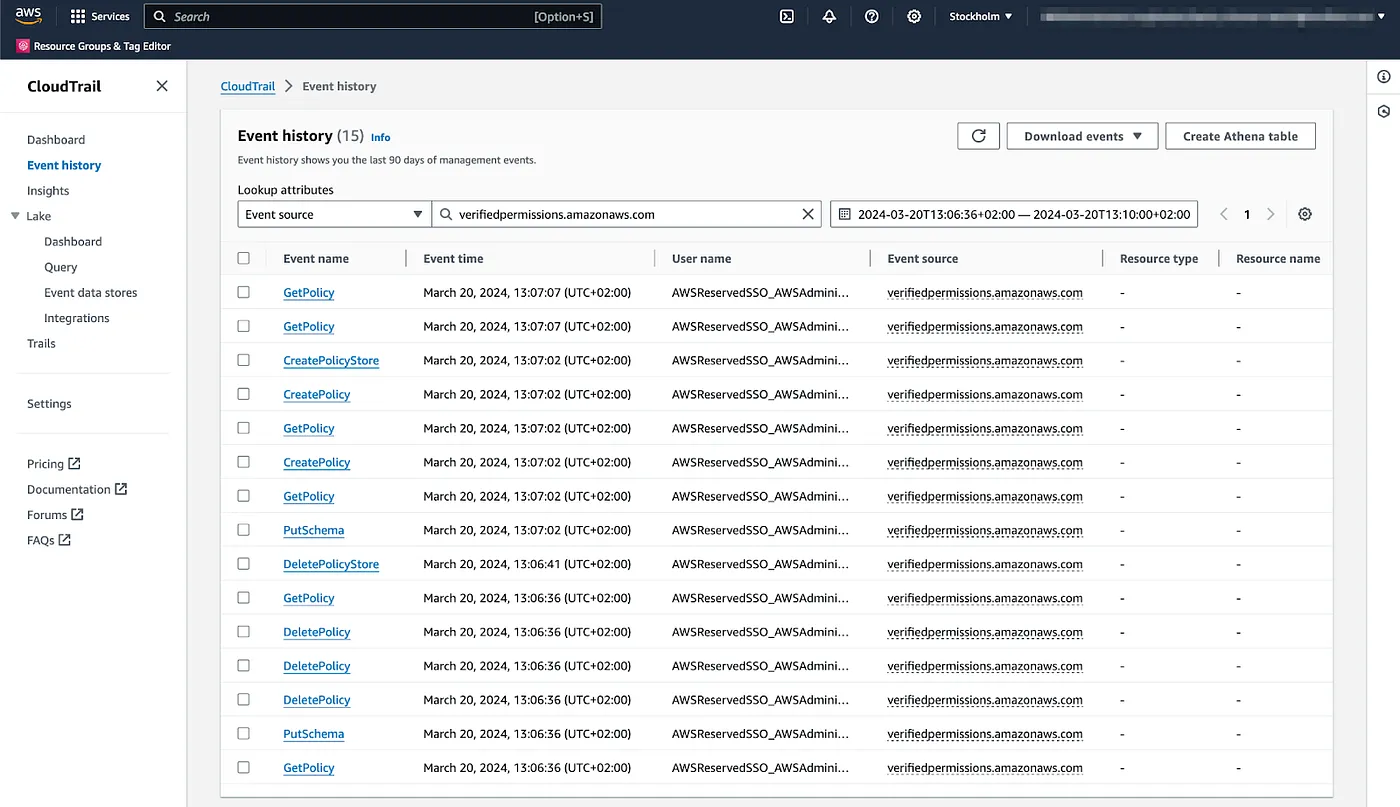Image resolution: width=1400 pixels, height=807 pixels.
Task: Check the first GetPolicy row checkbox
Action: click(244, 292)
